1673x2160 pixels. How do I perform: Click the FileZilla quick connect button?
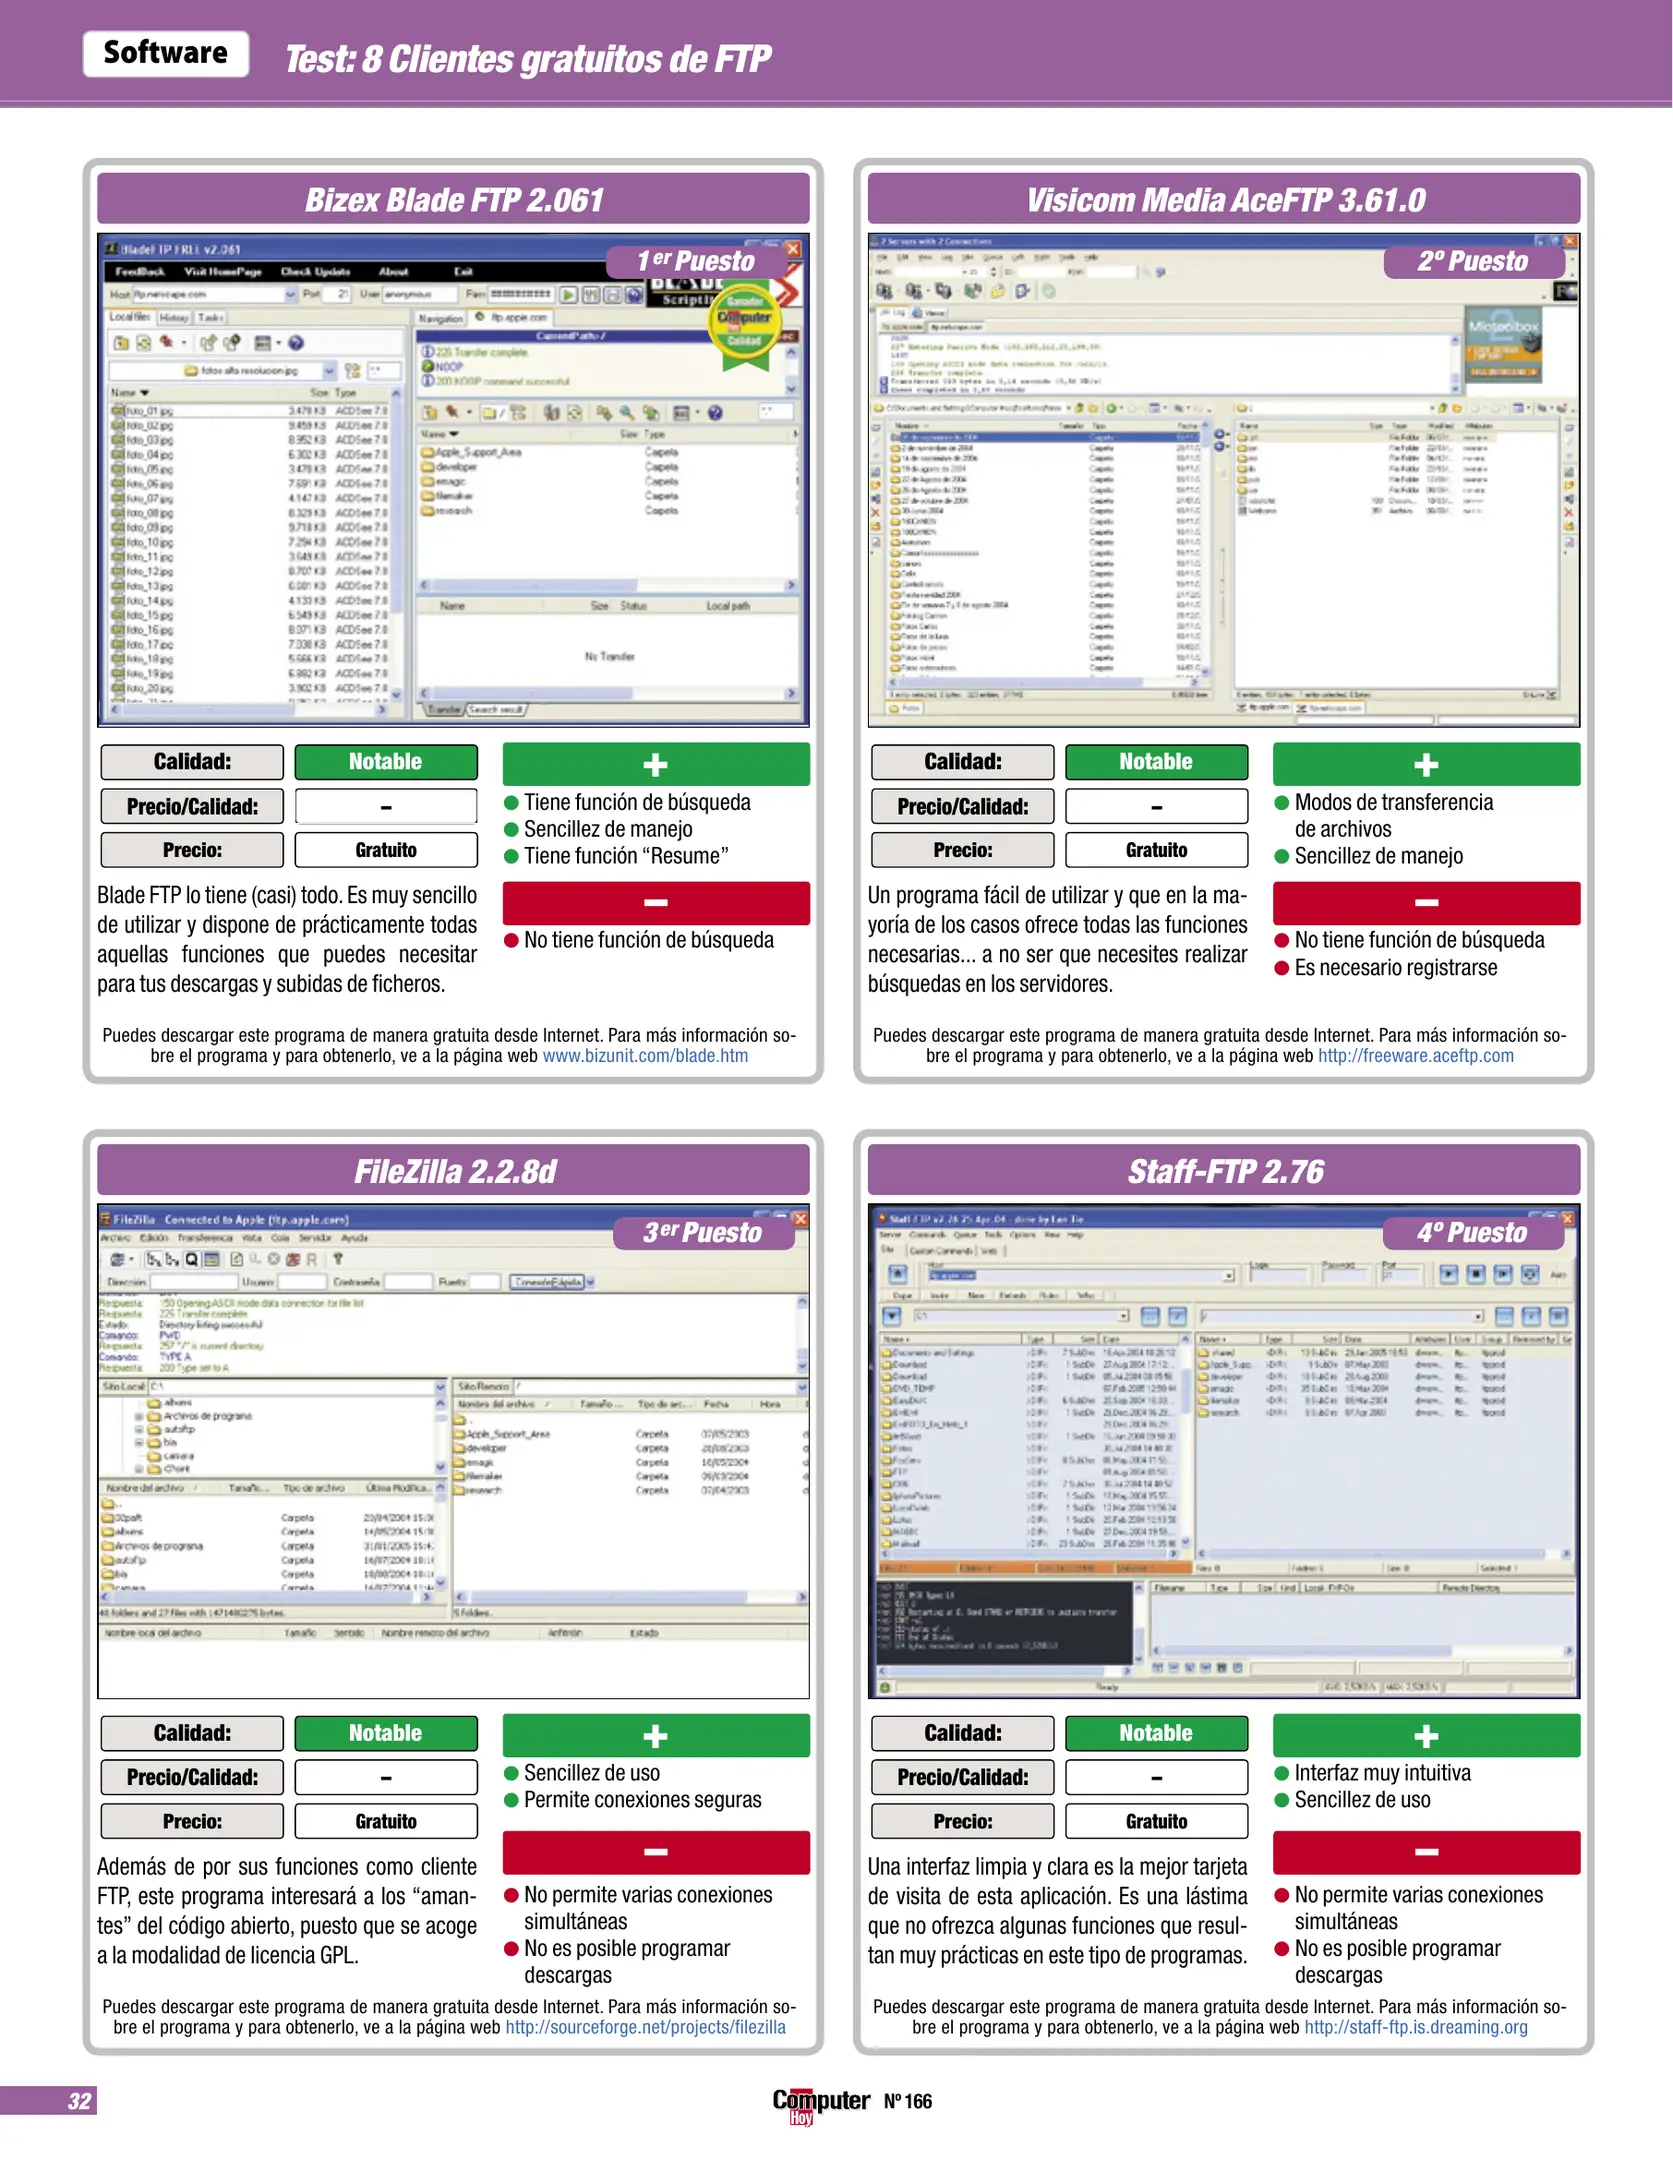tap(546, 1282)
